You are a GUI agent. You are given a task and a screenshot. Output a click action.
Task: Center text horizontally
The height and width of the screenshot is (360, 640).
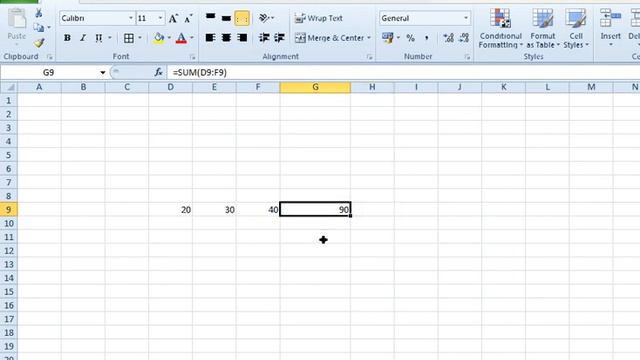tap(226, 38)
